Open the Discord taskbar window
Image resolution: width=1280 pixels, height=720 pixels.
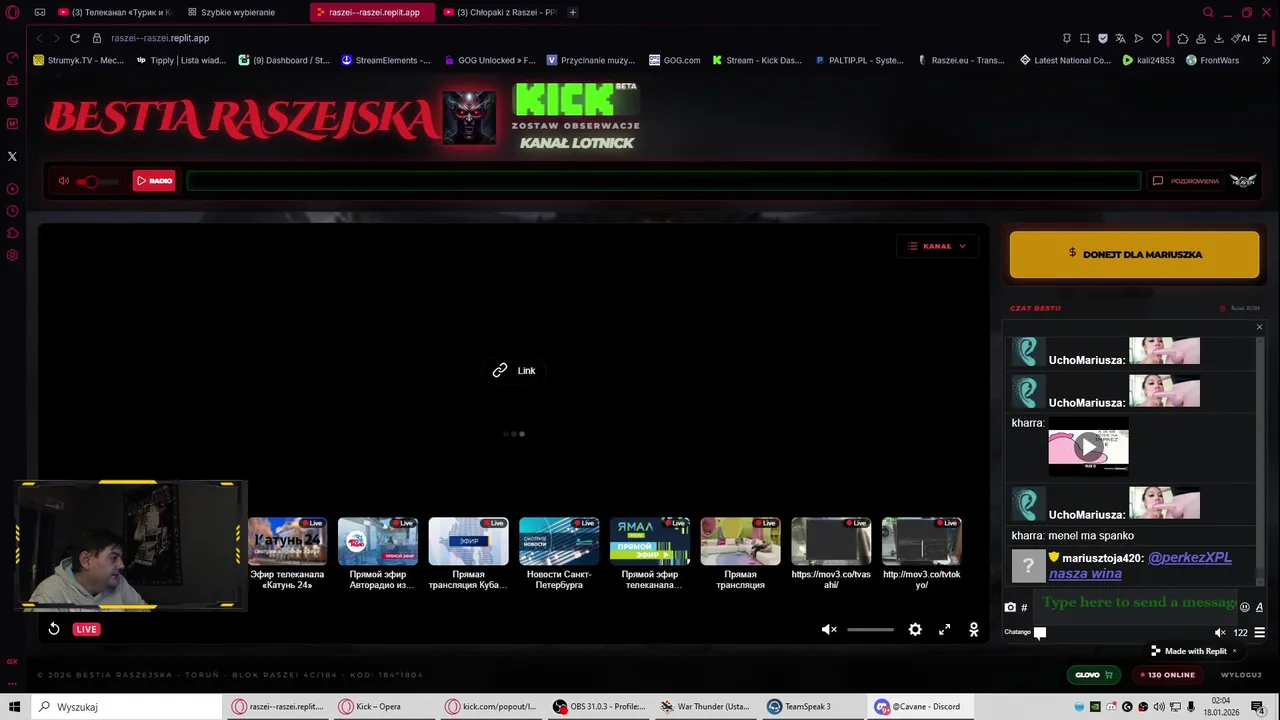coord(918,706)
